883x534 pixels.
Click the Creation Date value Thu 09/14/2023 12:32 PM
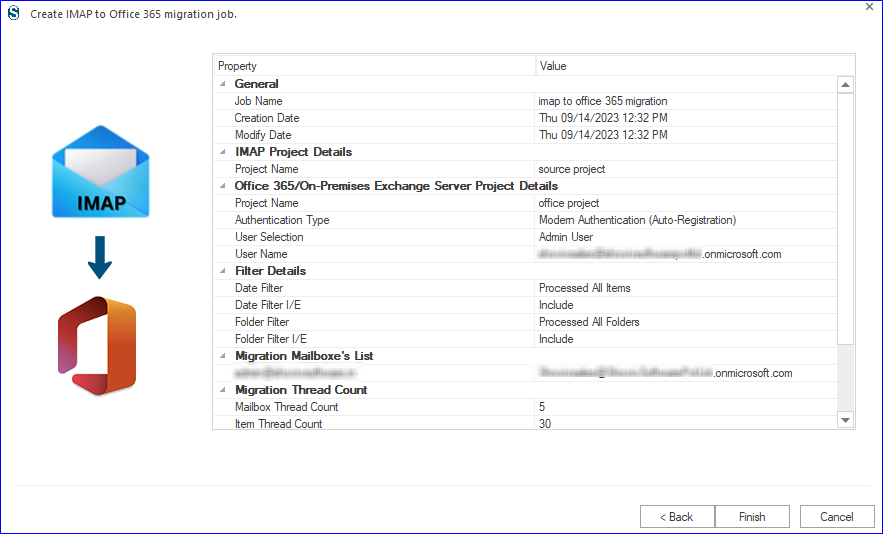(x=603, y=118)
